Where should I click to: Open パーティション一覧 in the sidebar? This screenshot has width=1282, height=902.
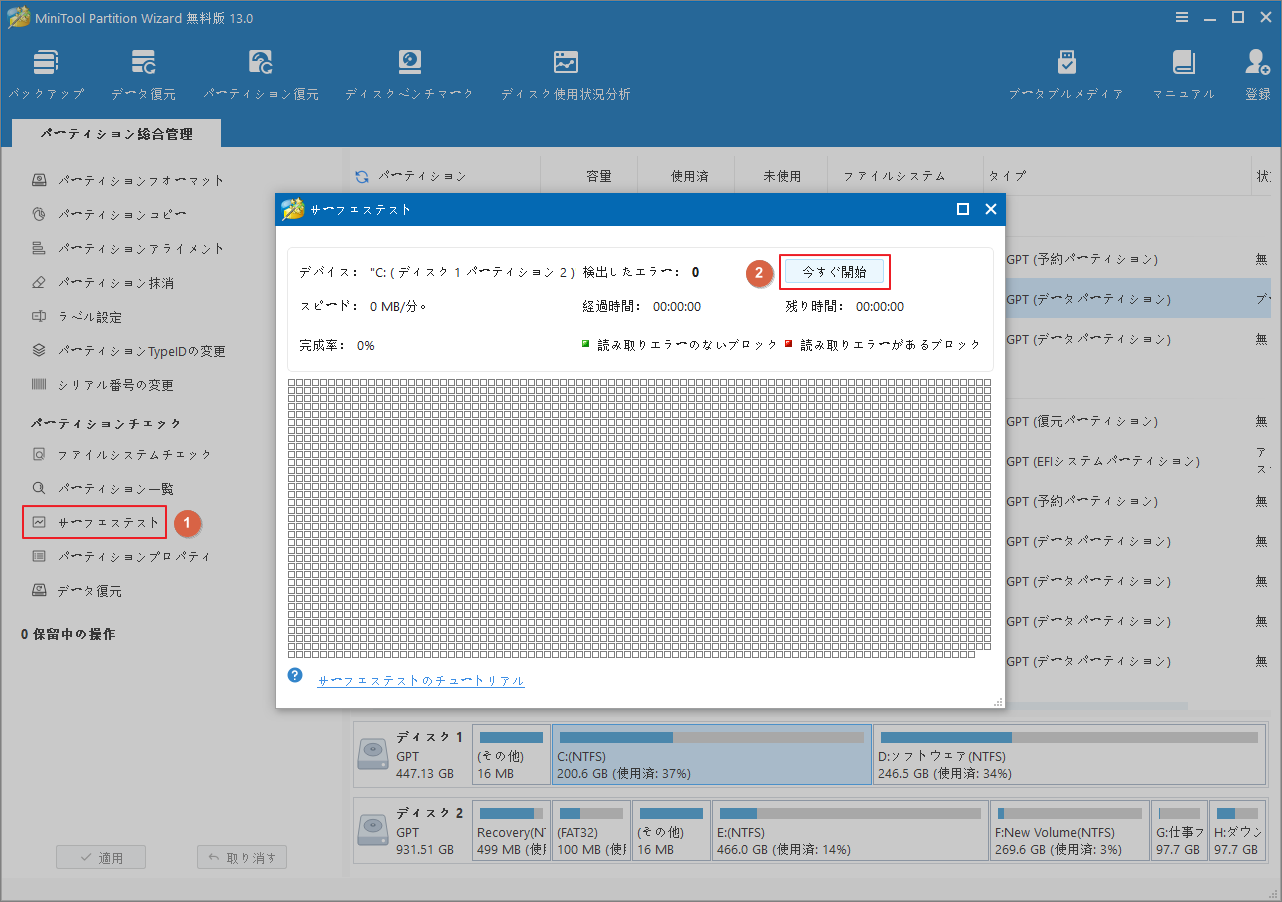[x=103, y=488]
